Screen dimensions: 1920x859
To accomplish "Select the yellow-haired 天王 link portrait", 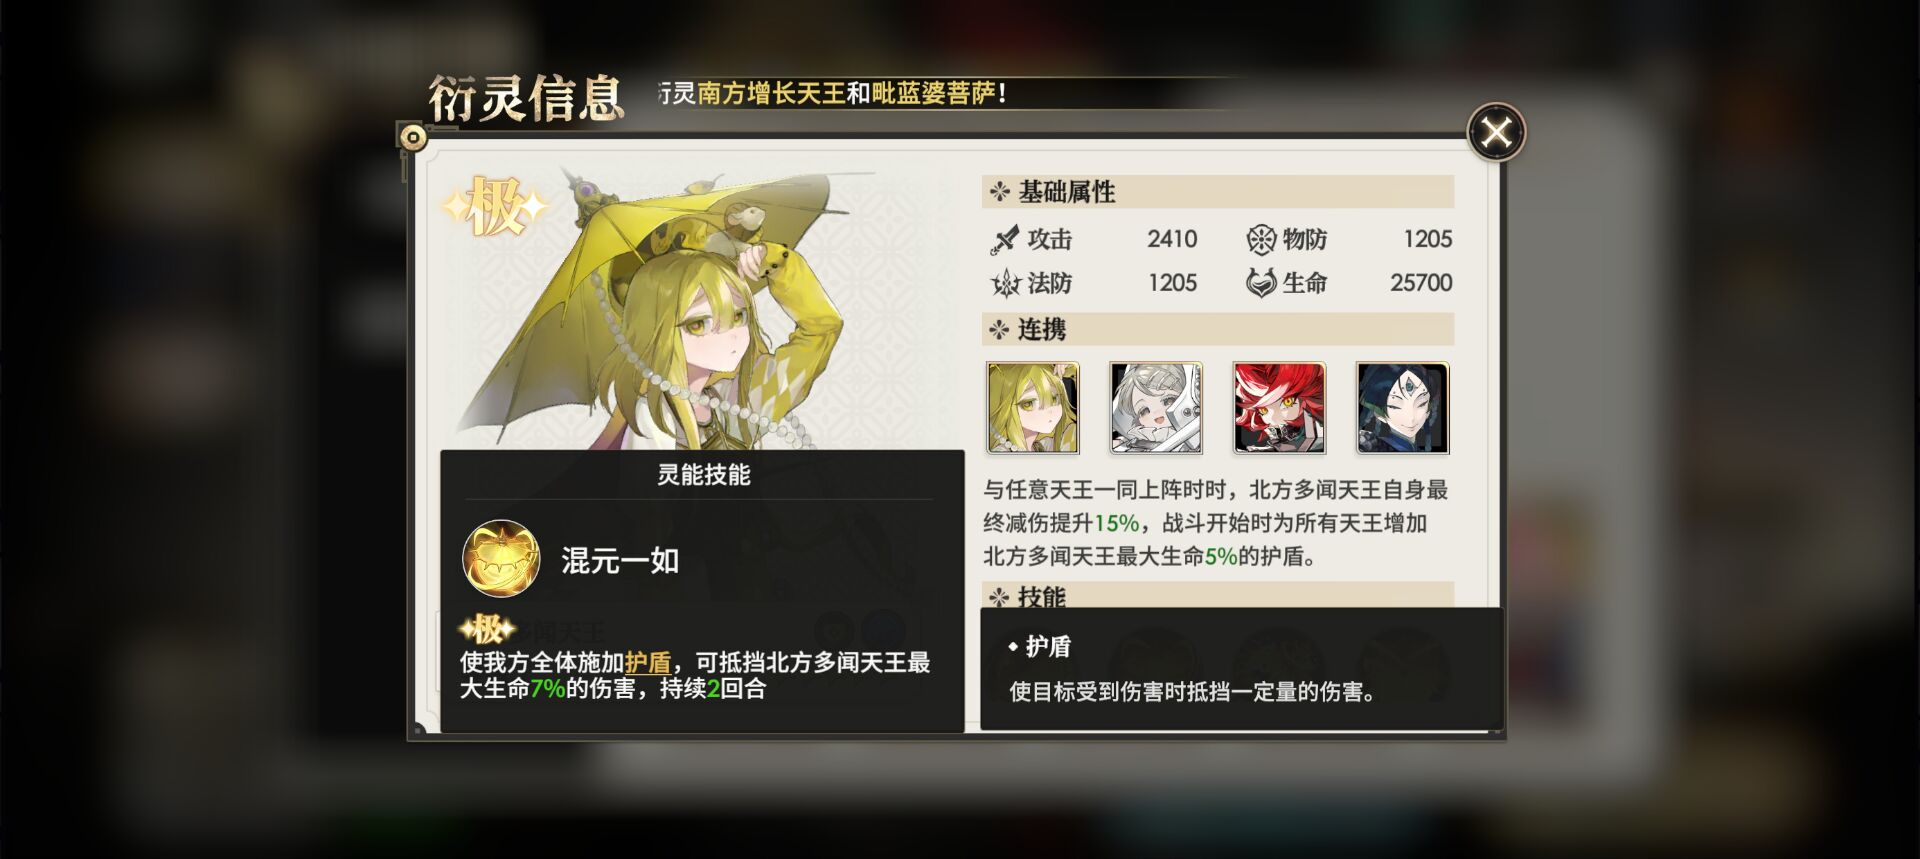I will pyautogui.click(x=1033, y=408).
